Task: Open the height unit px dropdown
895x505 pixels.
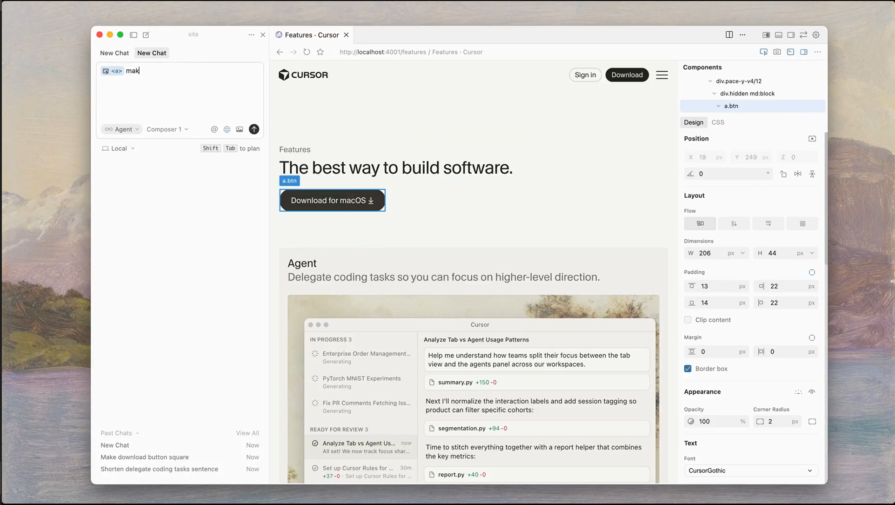Action: coord(805,253)
